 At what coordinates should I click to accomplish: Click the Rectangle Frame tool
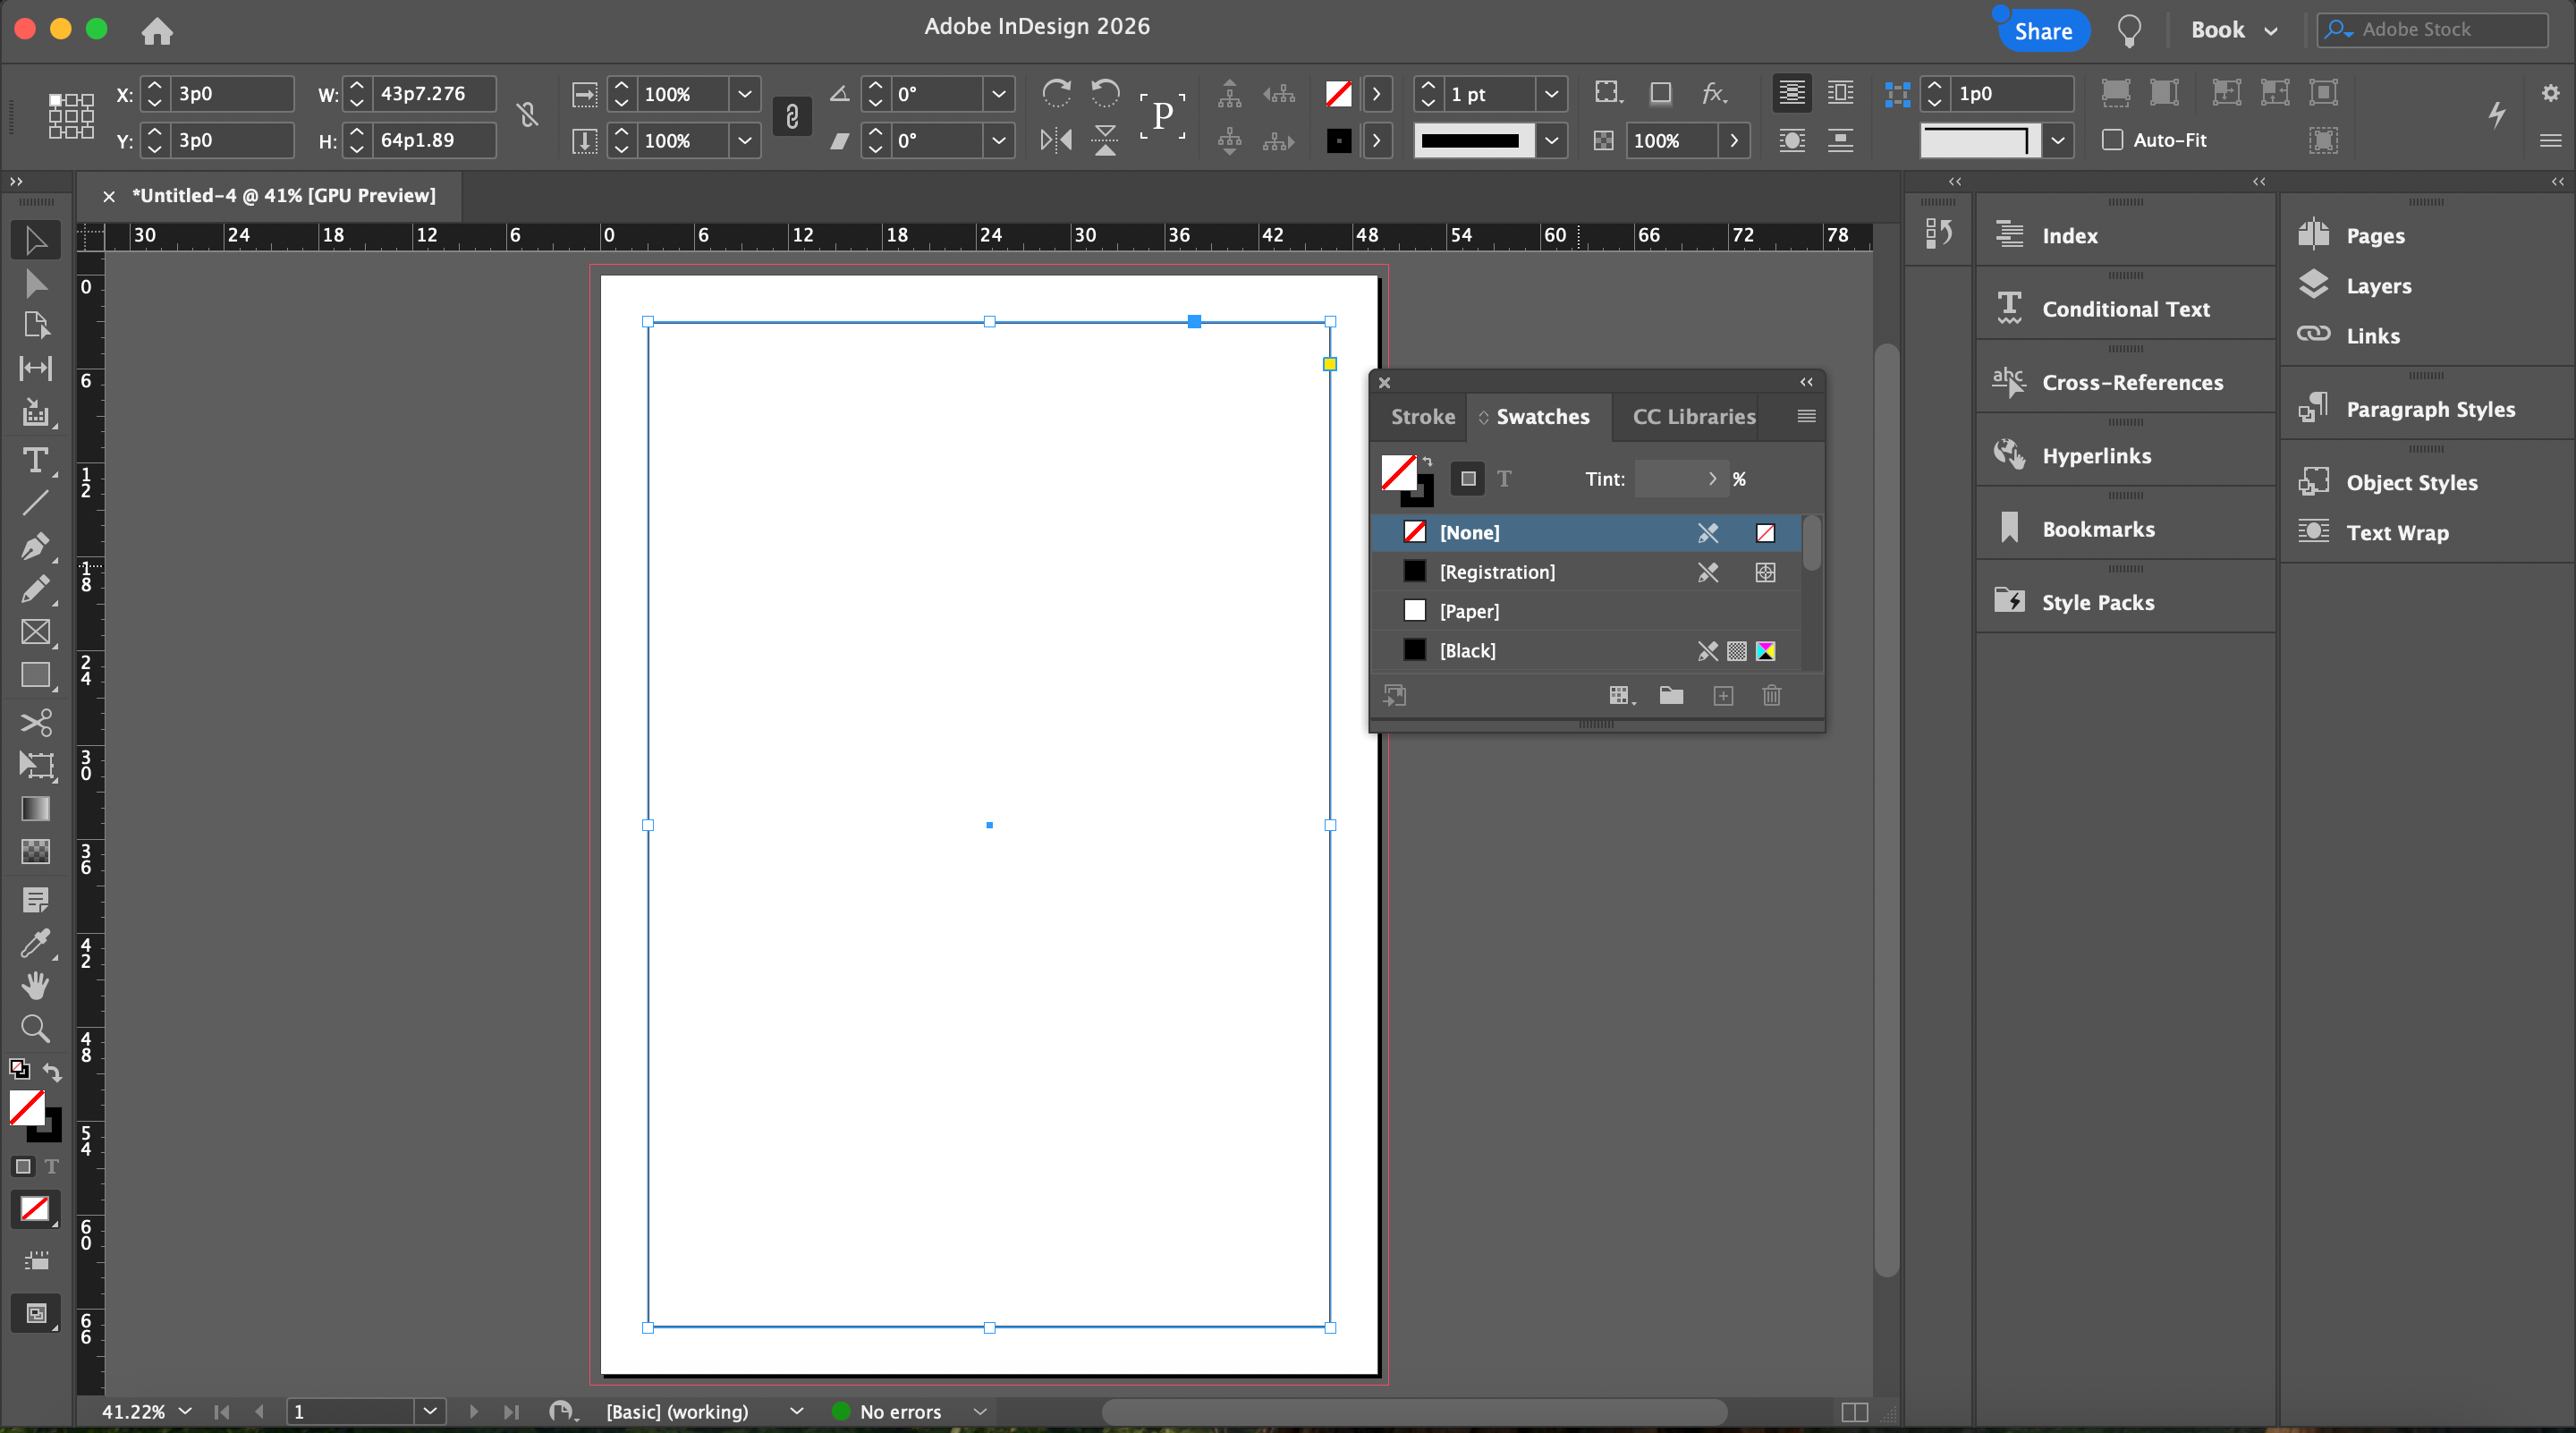[x=35, y=632]
